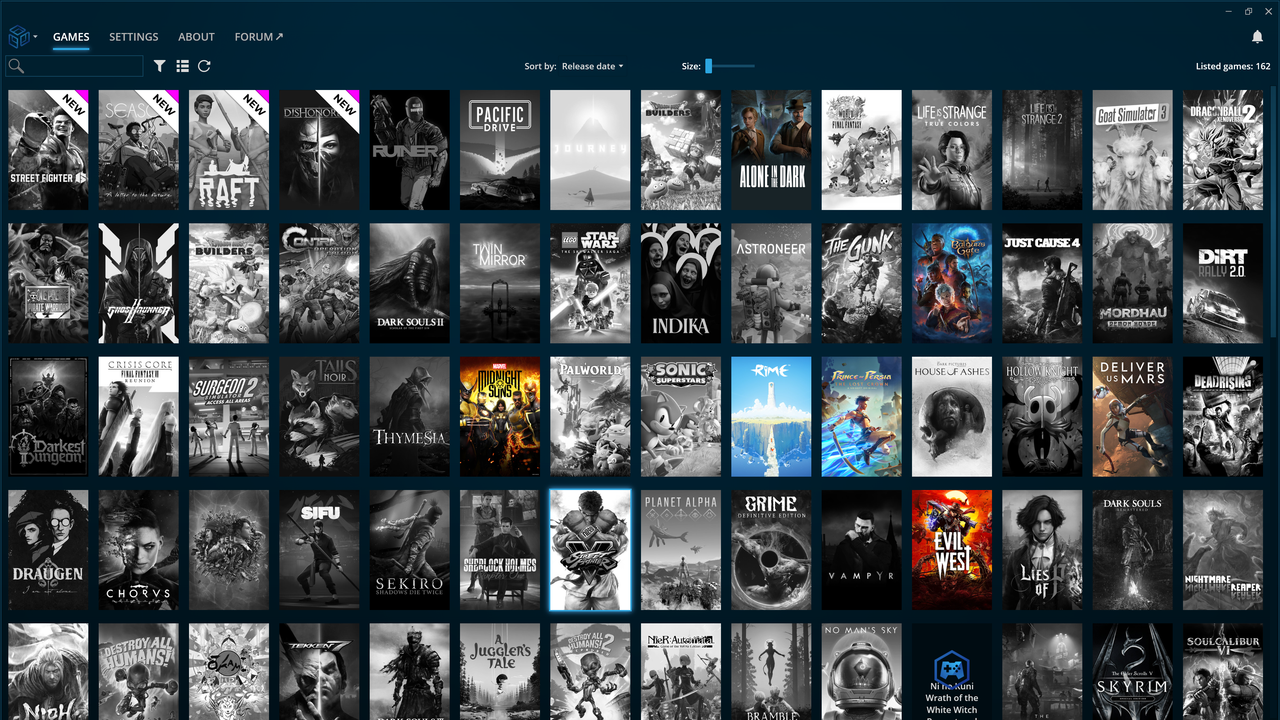Select the Surgeon Simulator 2 cover
The width and height of the screenshot is (1280, 720).
pyautogui.click(x=229, y=417)
